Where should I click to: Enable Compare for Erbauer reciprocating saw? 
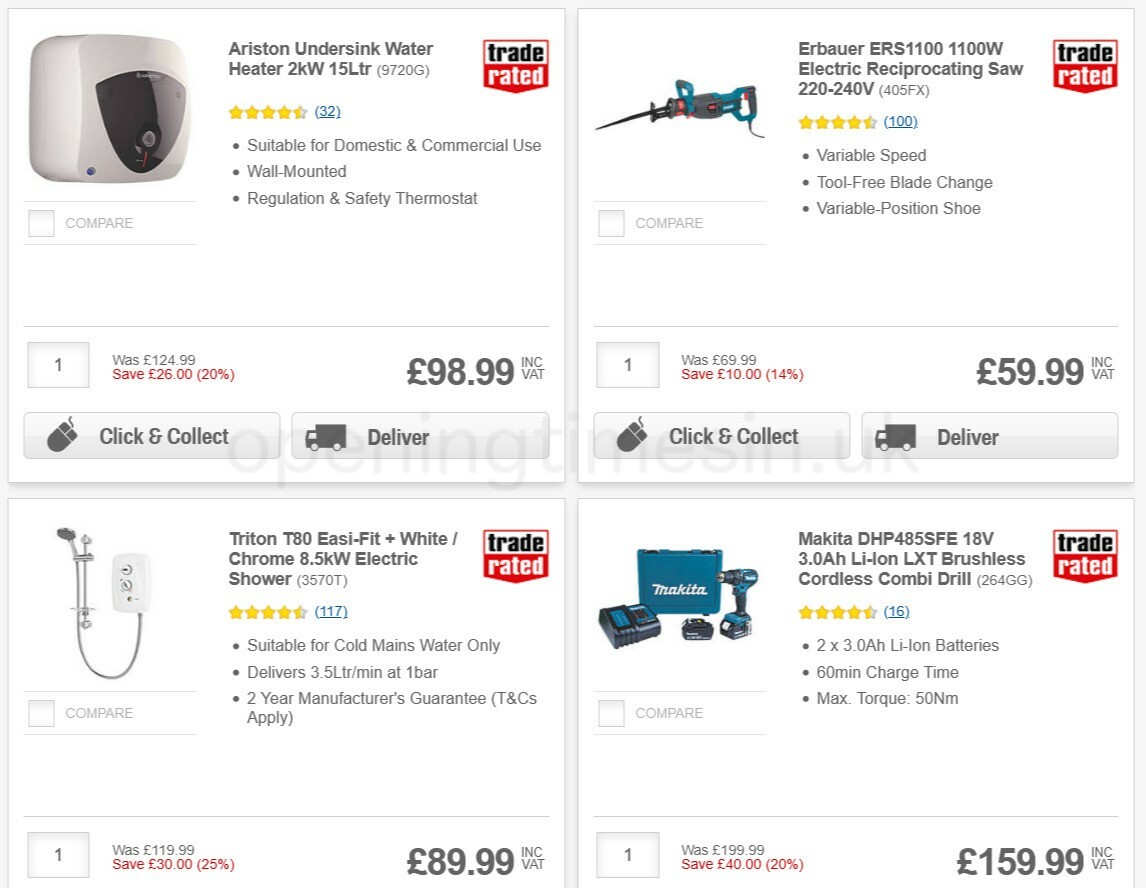[x=610, y=223]
